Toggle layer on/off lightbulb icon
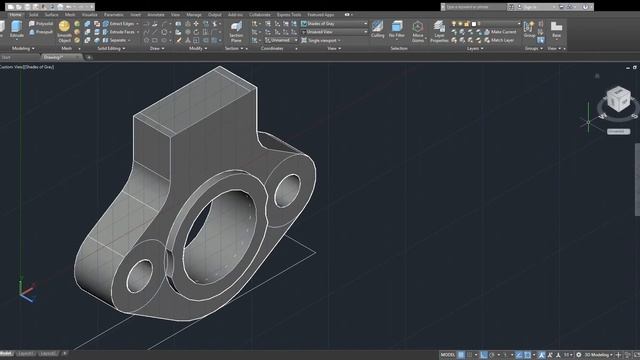 [453, 24]
